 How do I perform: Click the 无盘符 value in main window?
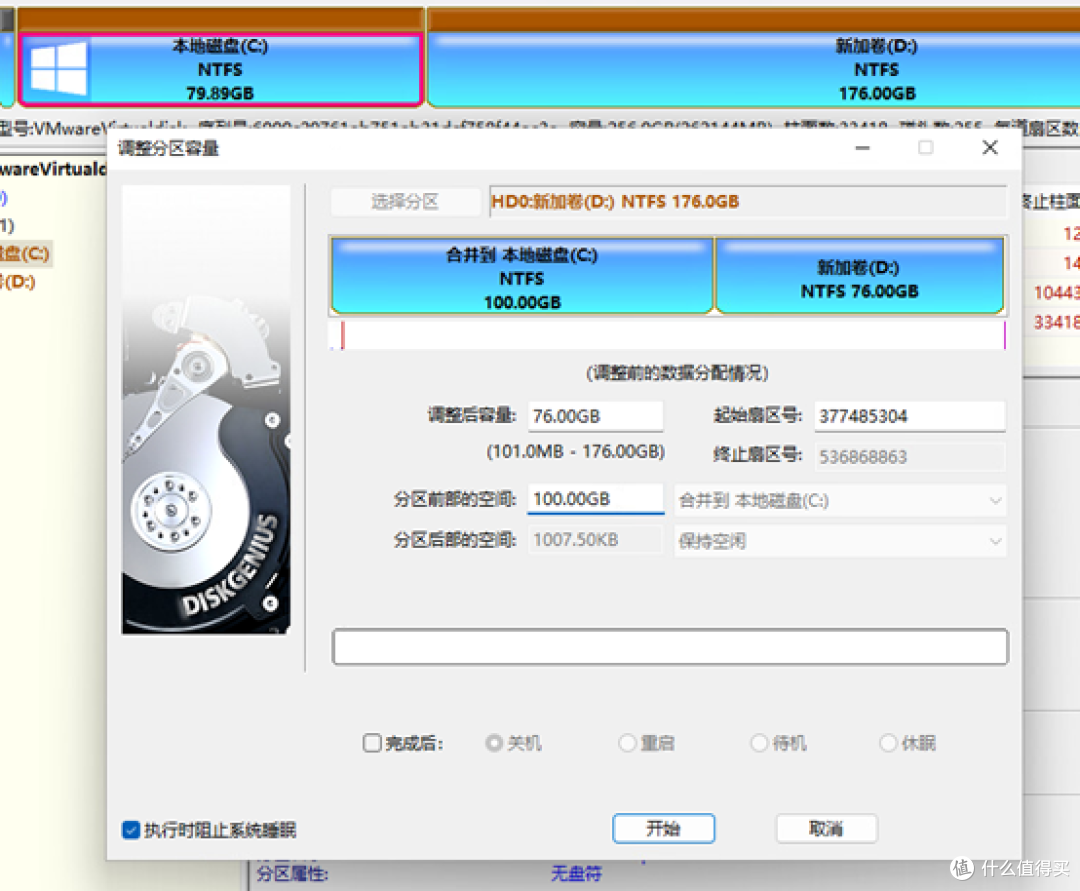point(576,874)
